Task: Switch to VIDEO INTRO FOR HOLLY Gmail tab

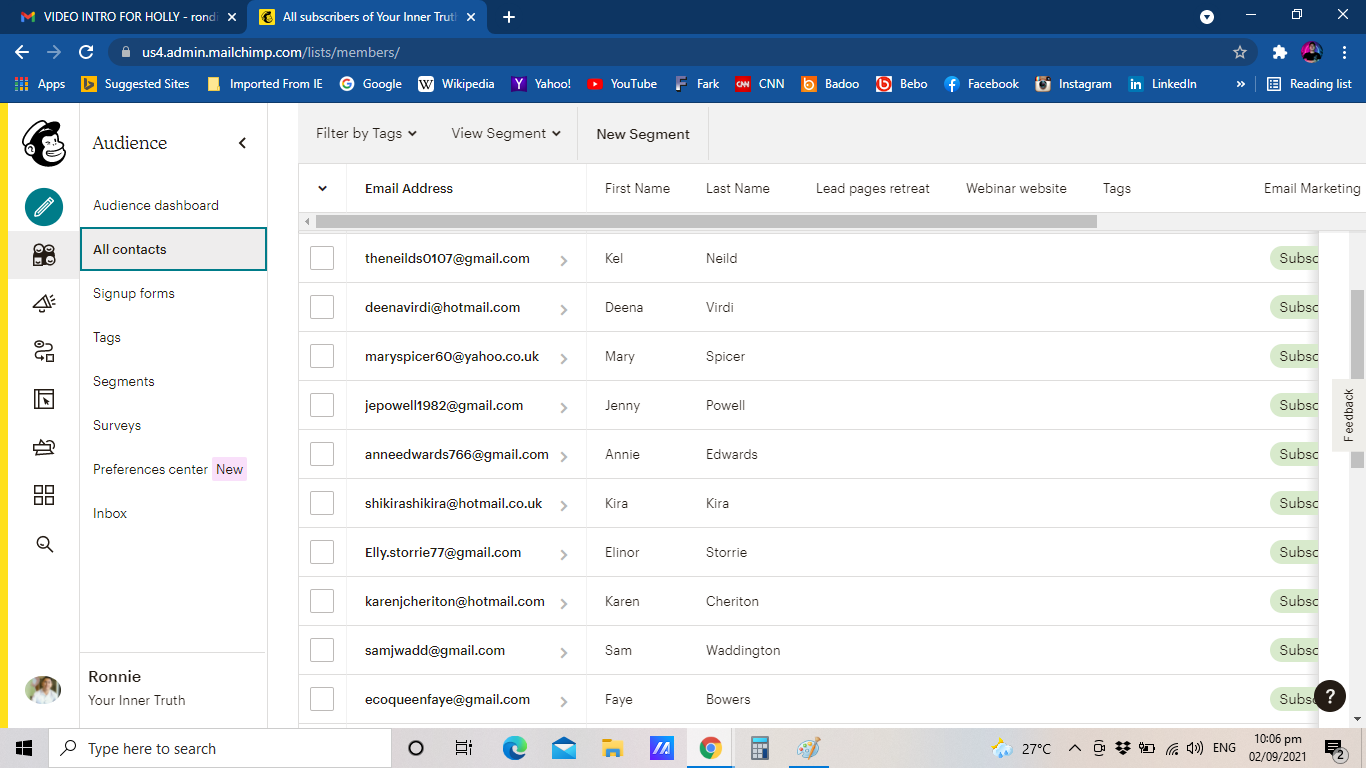Action: tap(128, 17)
